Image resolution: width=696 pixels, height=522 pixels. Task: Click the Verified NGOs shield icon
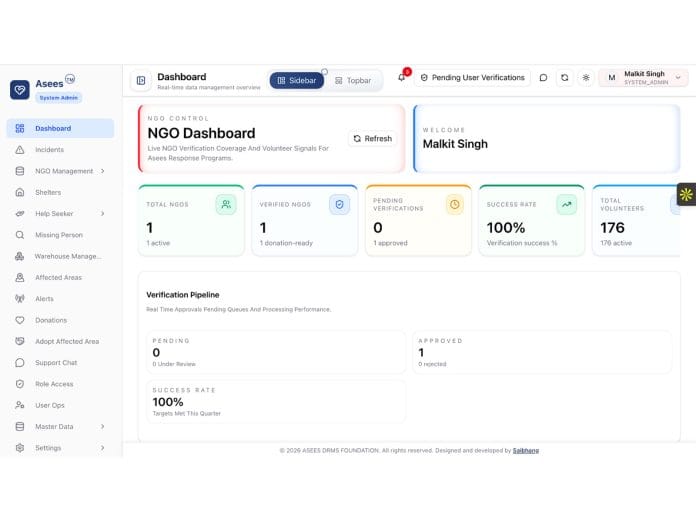[x=340, y=204]
